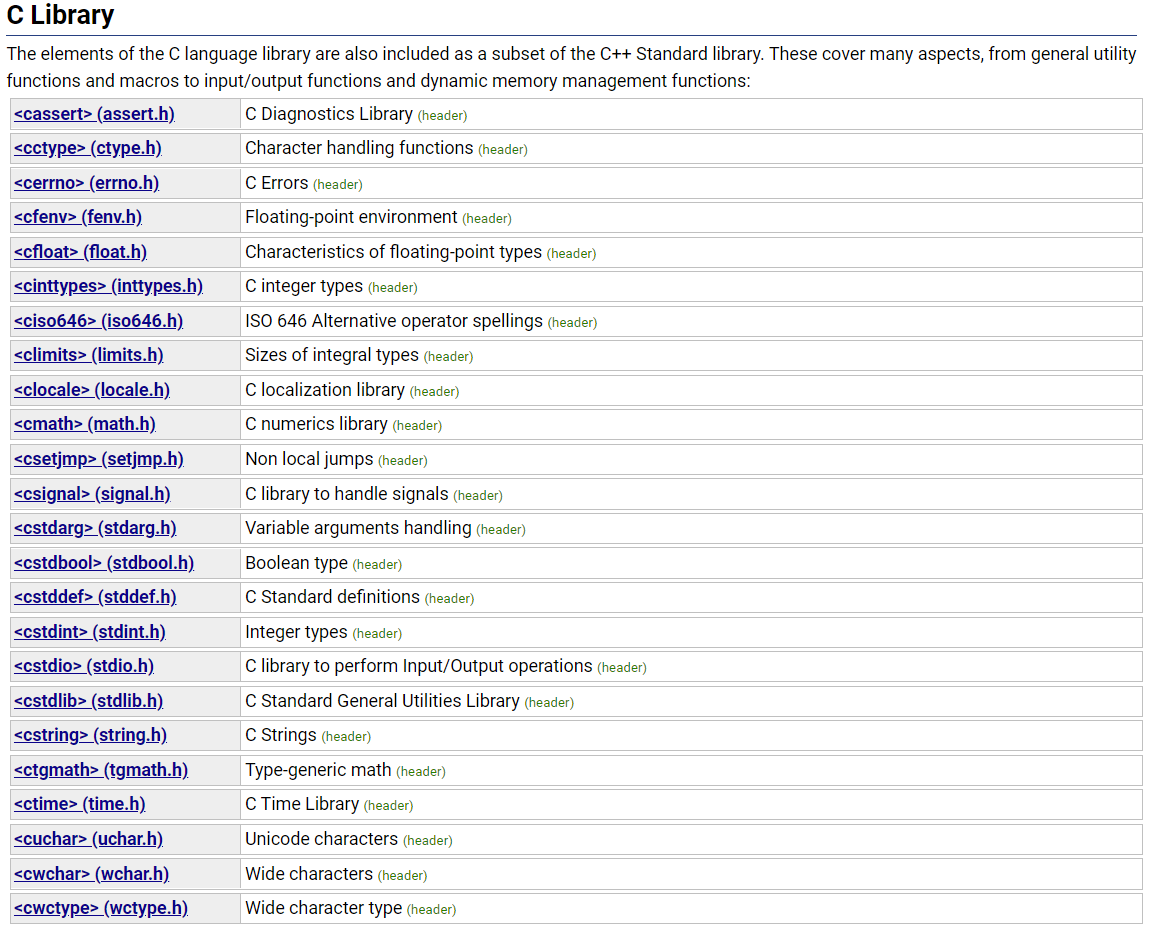Open the <ctgmath> (tgmath.h) link

101,769
